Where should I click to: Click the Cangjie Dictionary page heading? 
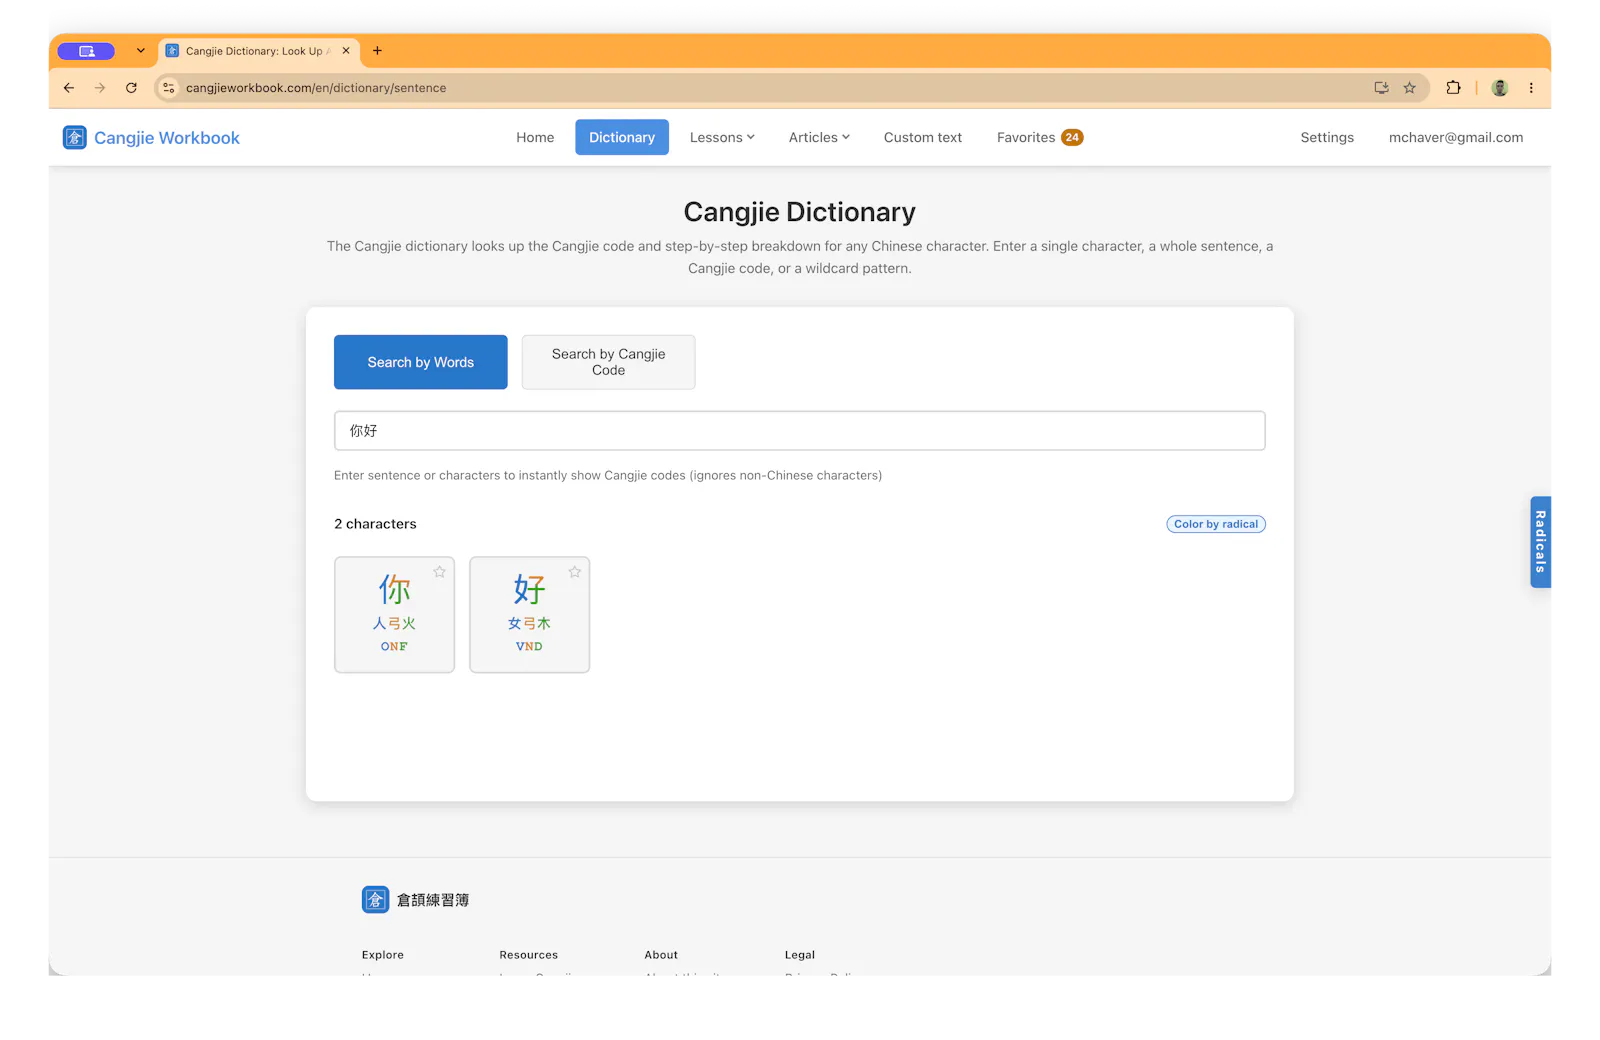point(800,212)
